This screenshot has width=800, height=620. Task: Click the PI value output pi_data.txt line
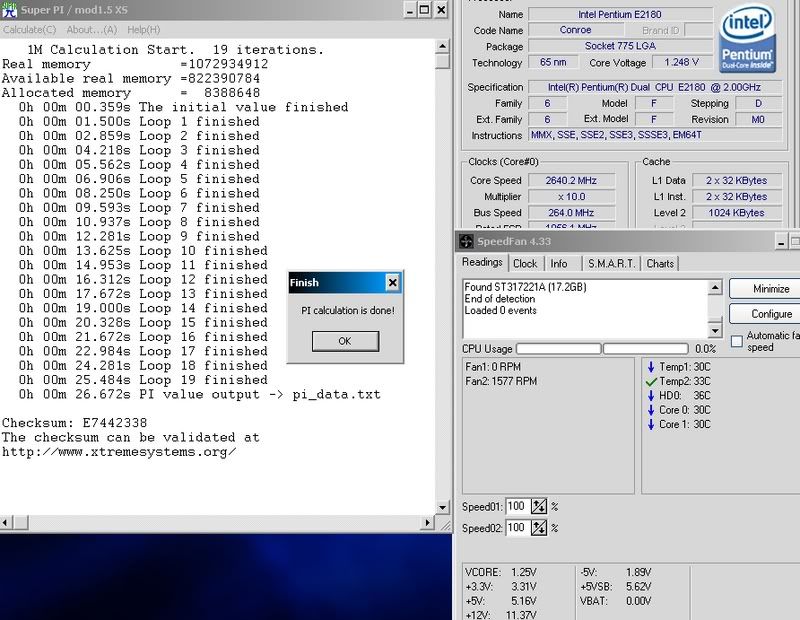click(x=199, y=394)
